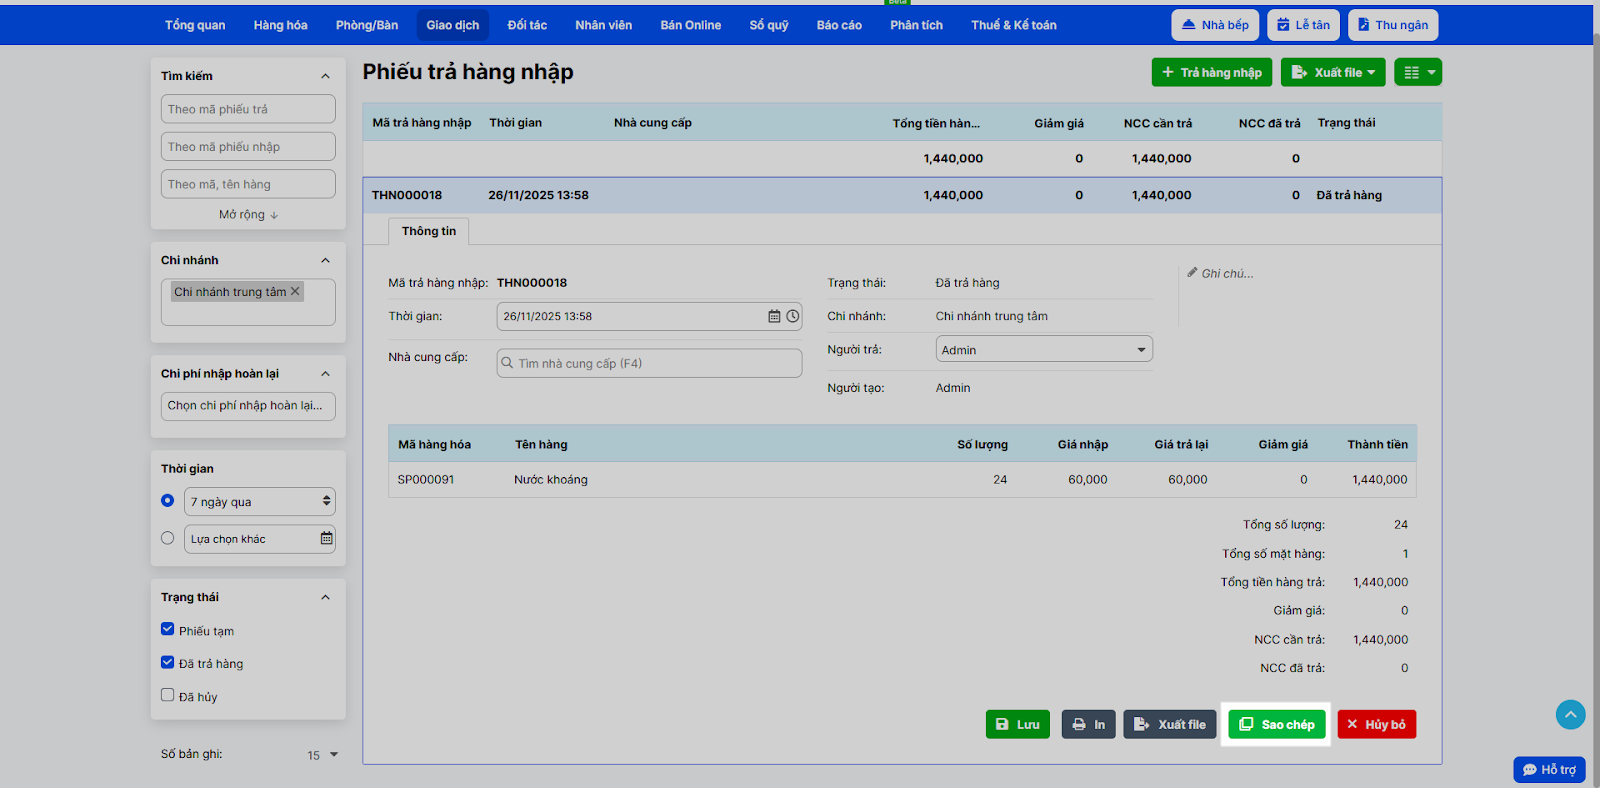Expand search options with Mở rộng
1600x788 pixels.
248,214
